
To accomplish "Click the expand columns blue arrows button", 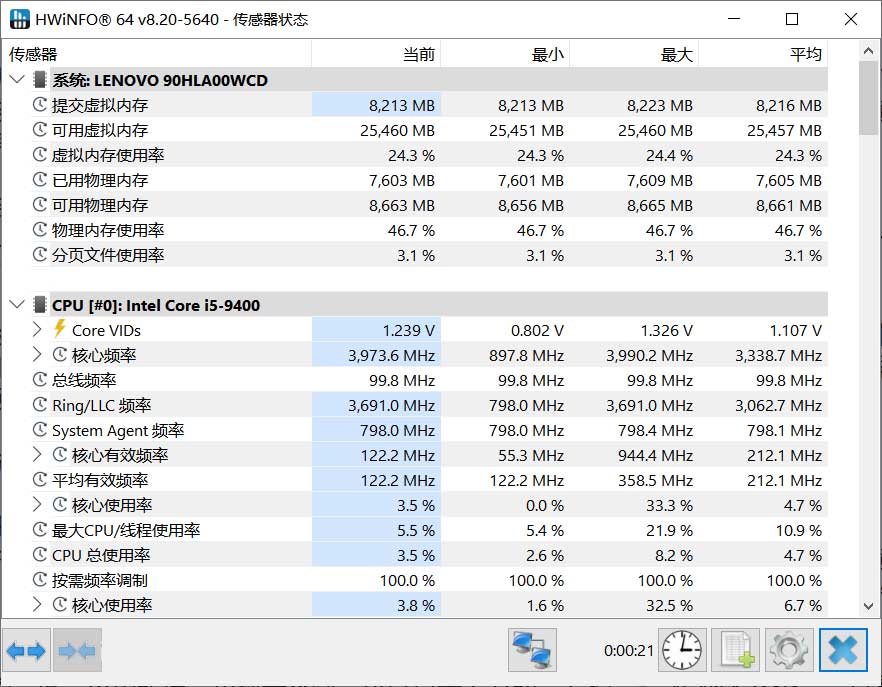I will coord(26,651).
